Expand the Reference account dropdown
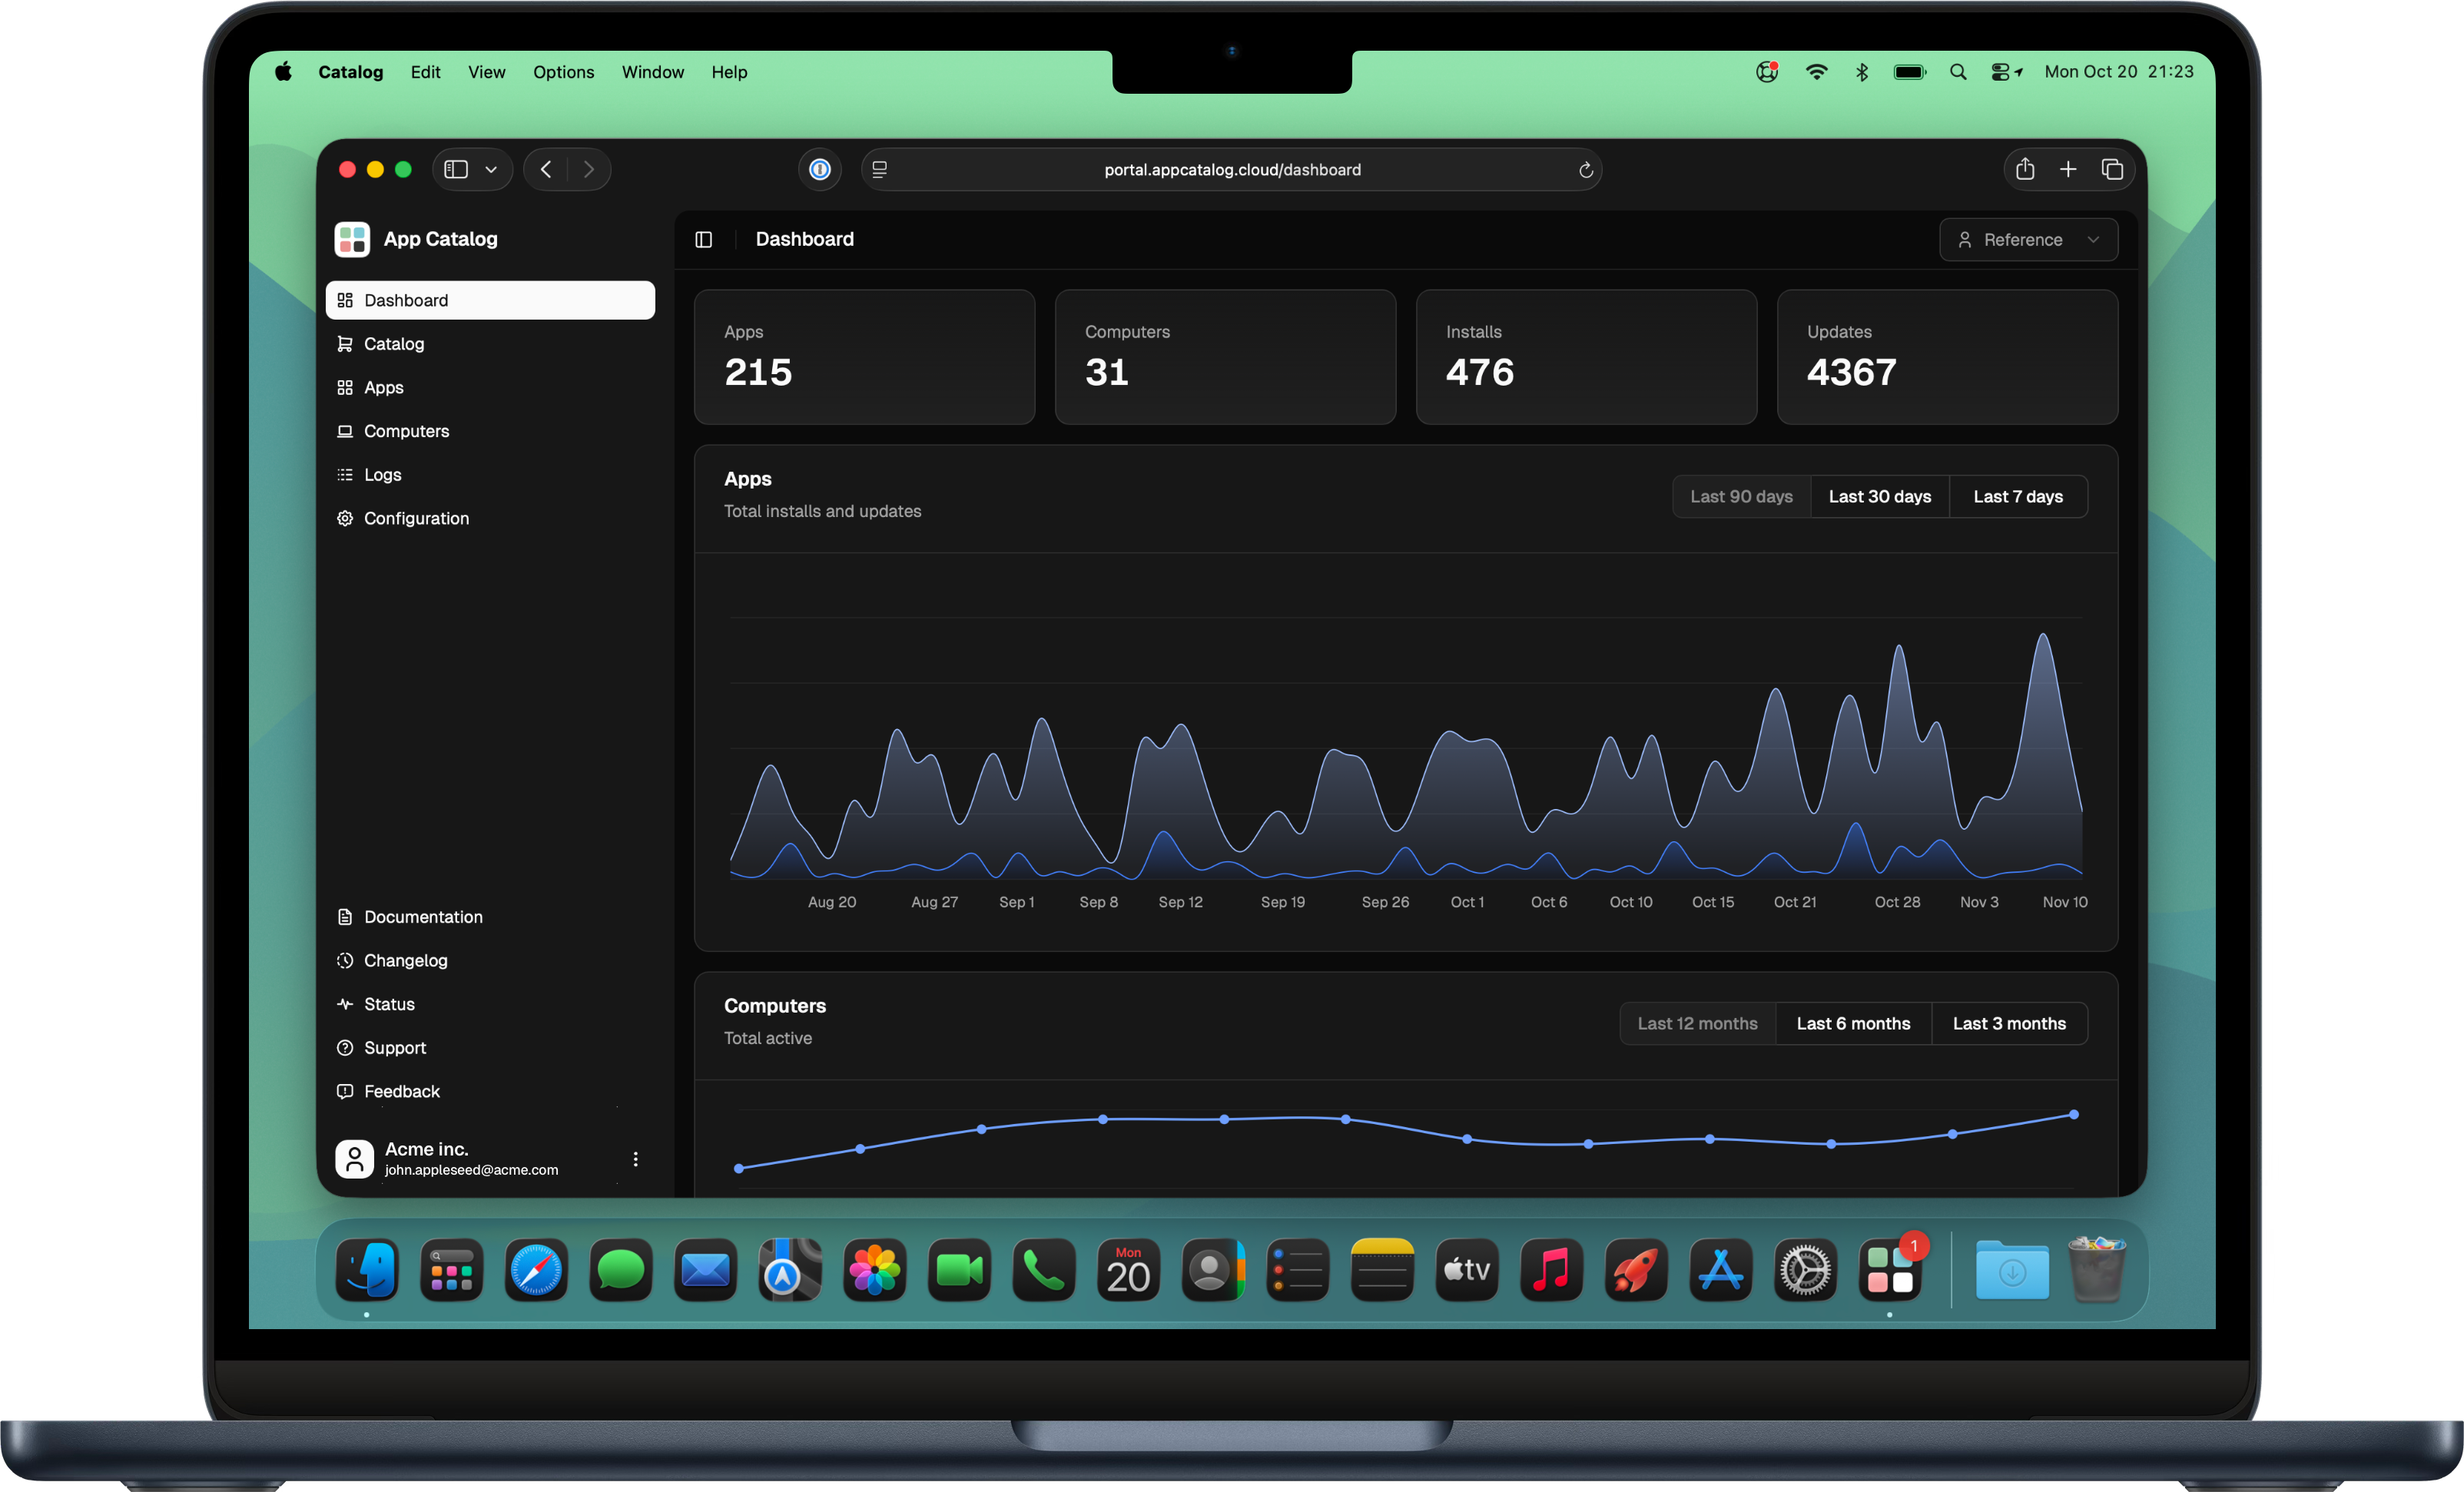Screen dimensions: 2464x1492 [x=2027, y=239]
